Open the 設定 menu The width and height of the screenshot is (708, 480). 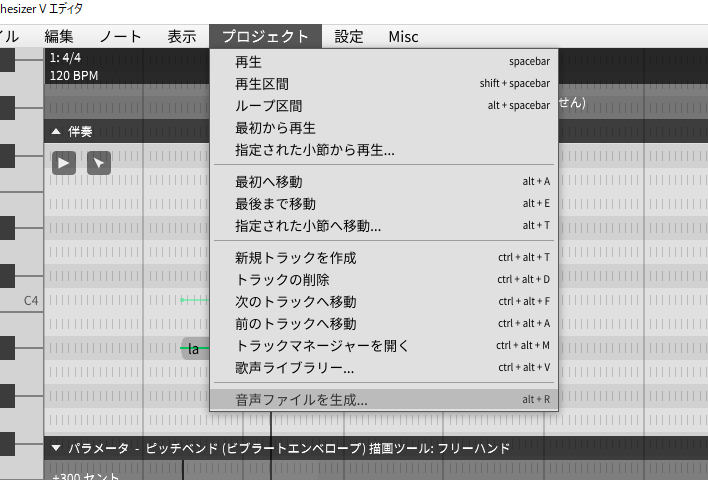(349, 37)
